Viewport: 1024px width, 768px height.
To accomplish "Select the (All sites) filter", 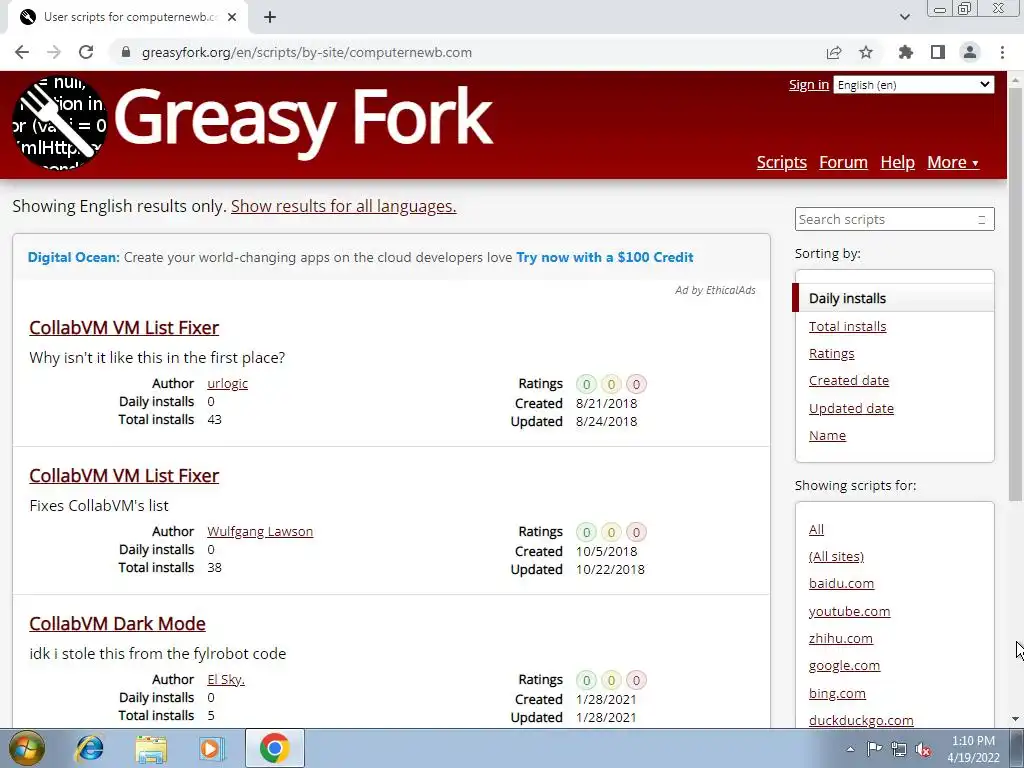I will (836, 556).
